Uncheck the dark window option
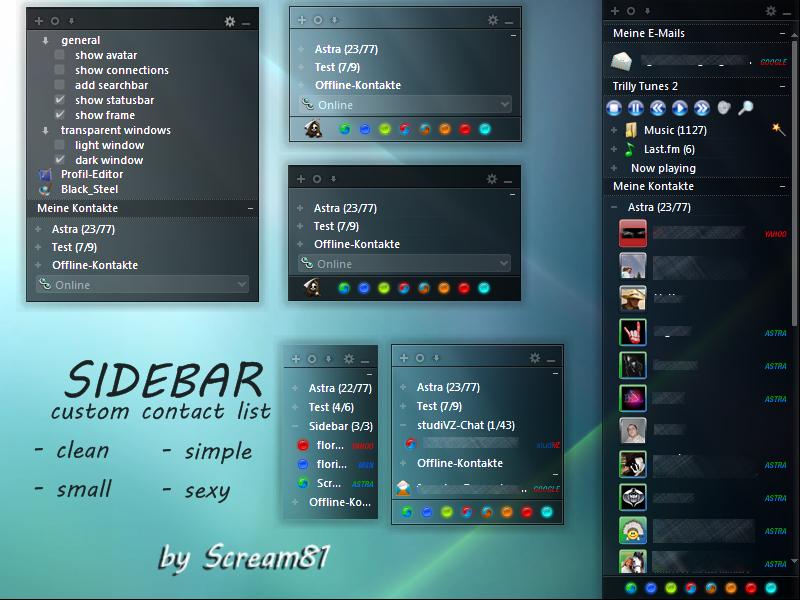 click(60, 159)
